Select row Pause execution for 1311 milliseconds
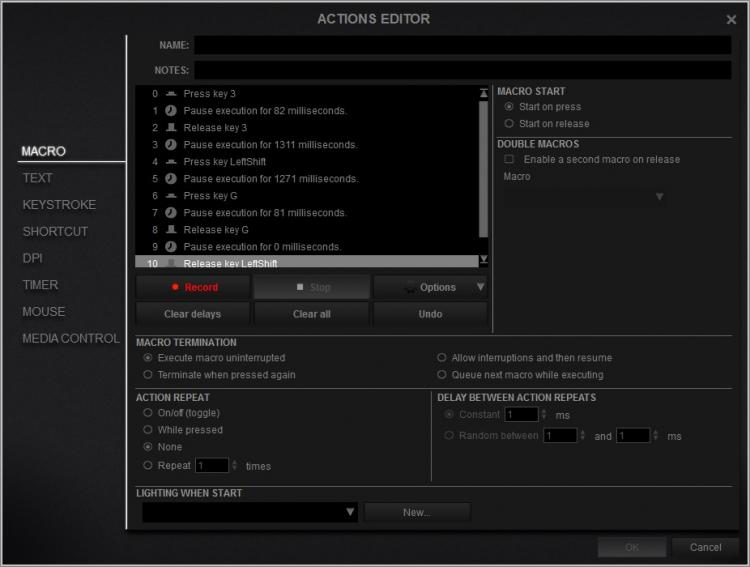750x567 pixels. point(307,145)
